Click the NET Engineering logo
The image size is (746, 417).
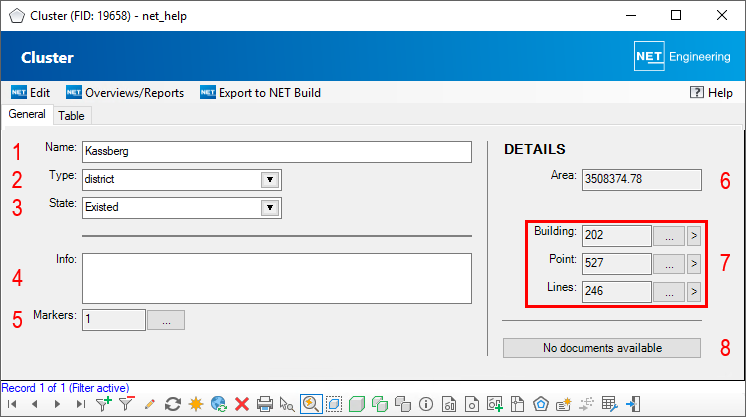pos(682,56)
